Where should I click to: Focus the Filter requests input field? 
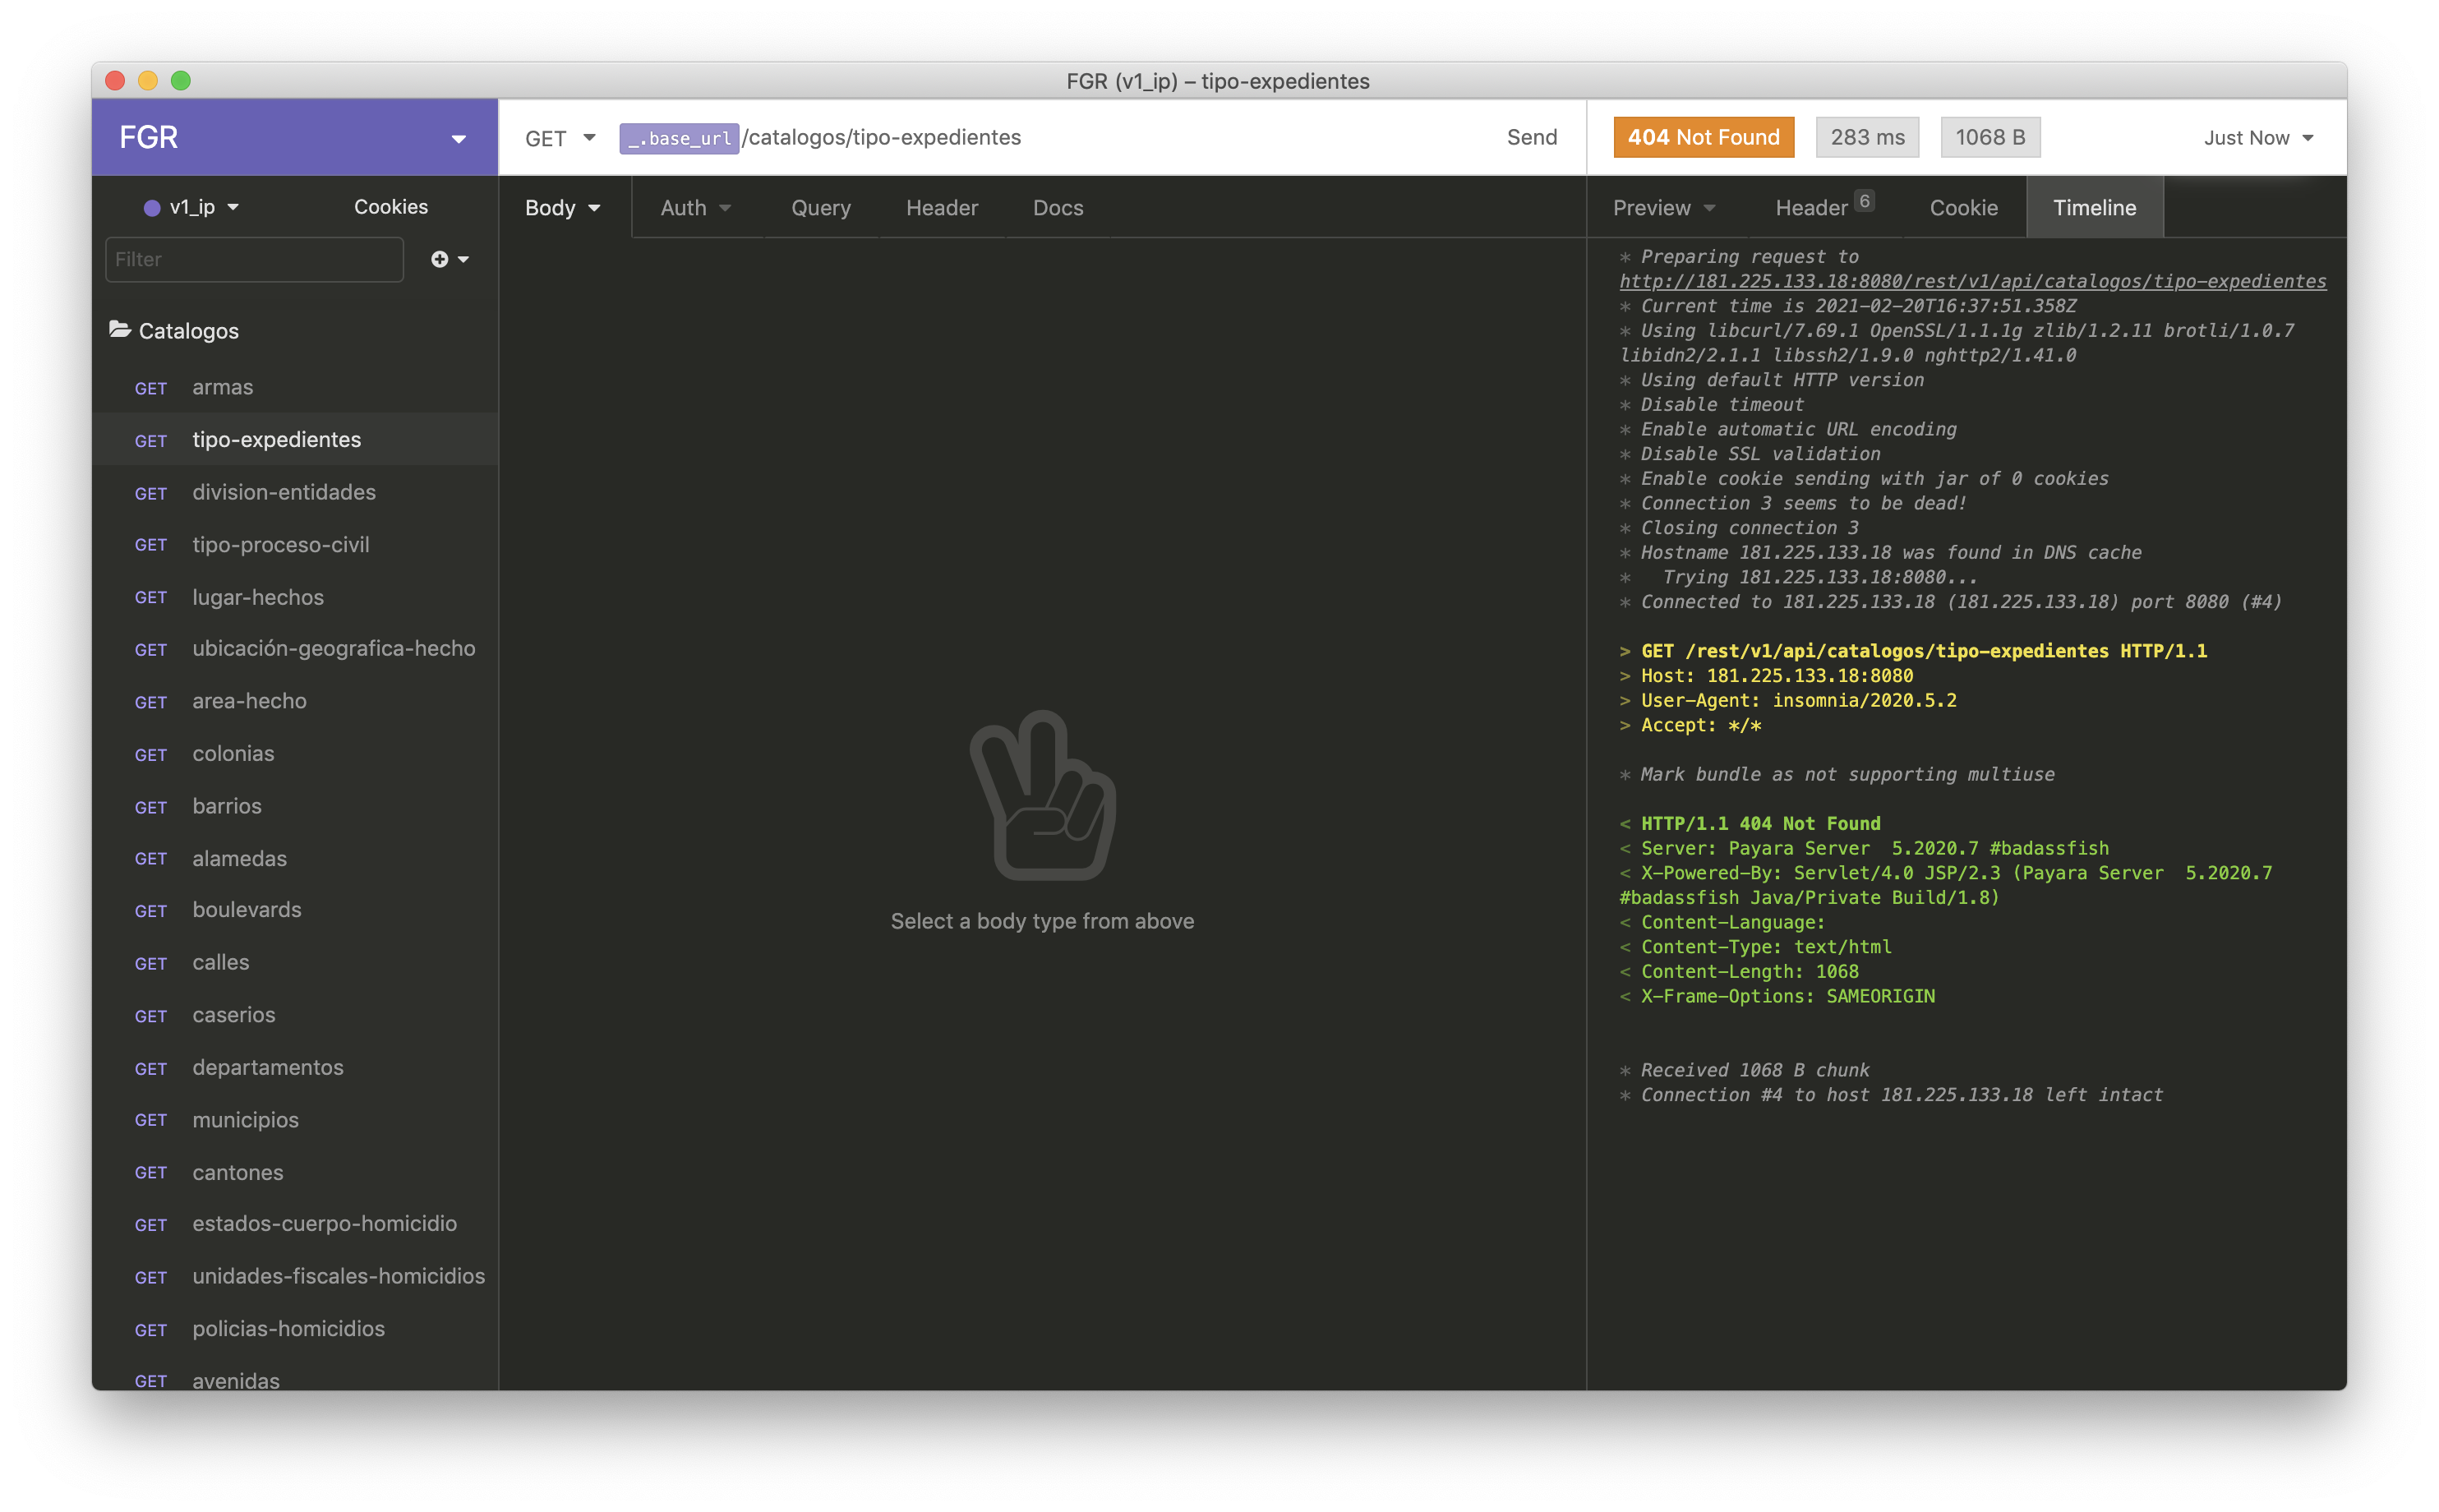tap(254, 260)
